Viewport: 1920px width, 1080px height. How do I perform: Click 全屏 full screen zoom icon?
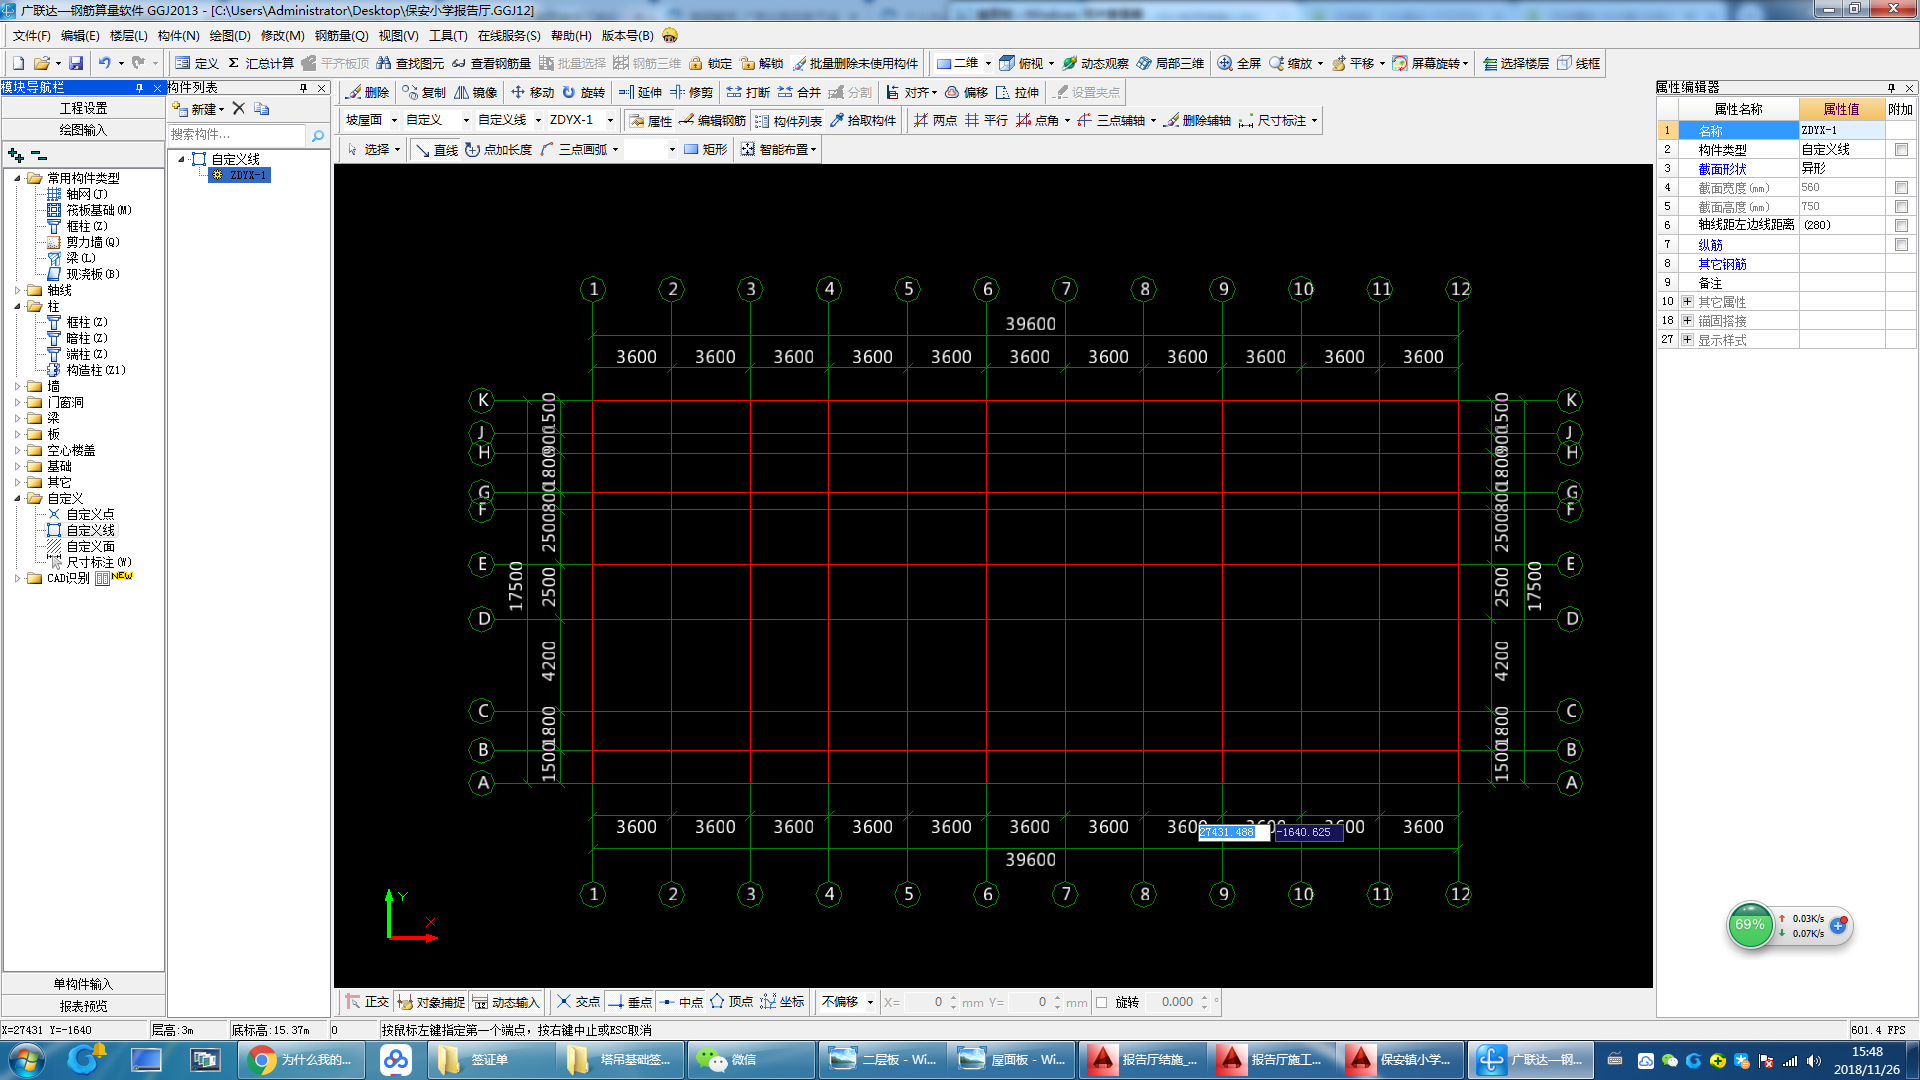tap(1239, 63)
